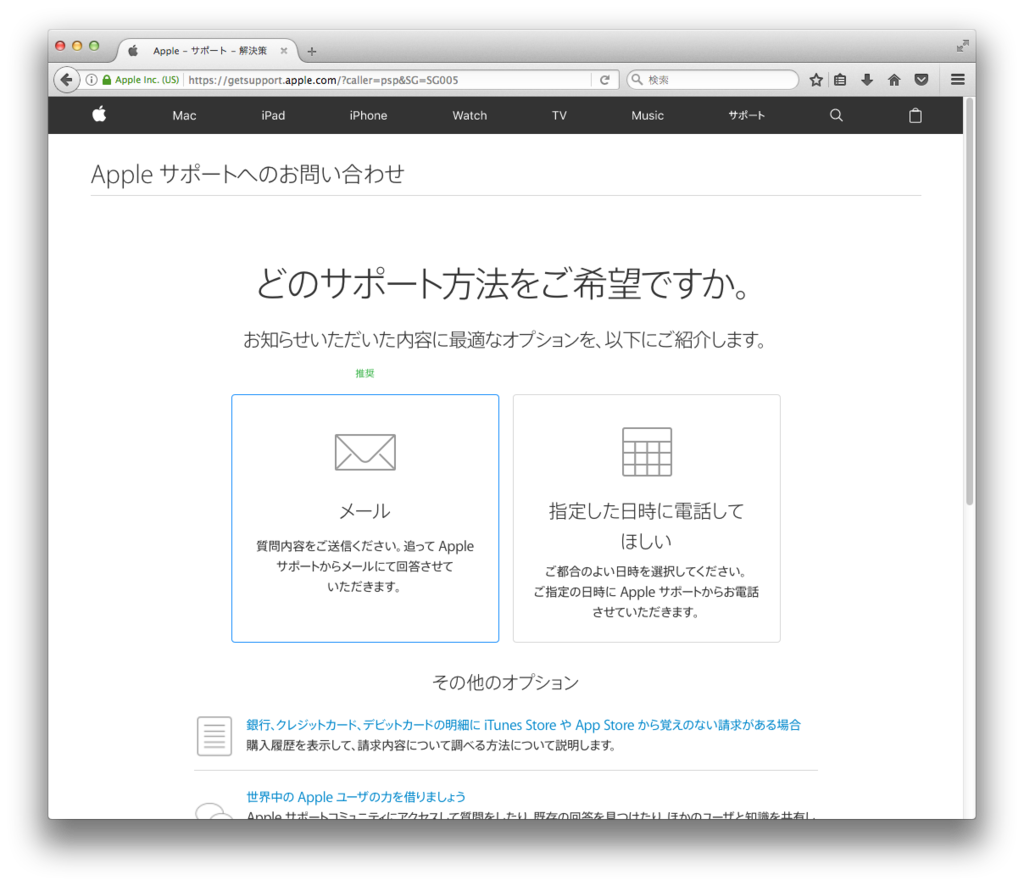Go to home page via house icon

point(894,80)
